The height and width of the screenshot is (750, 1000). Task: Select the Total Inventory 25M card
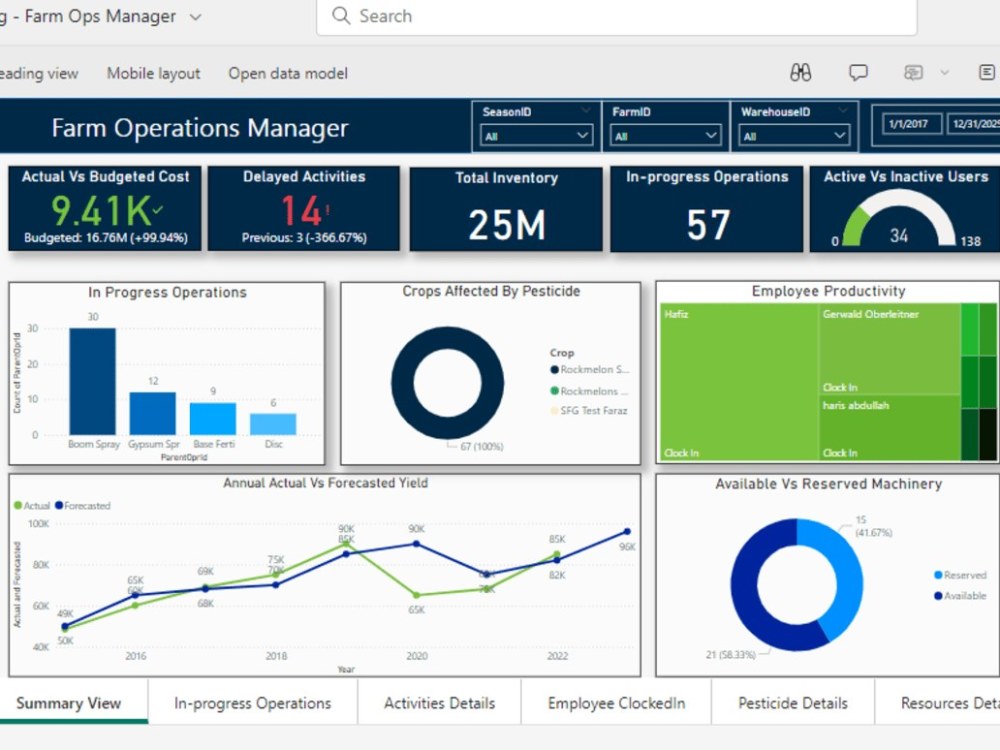click(x=506, y=209)
